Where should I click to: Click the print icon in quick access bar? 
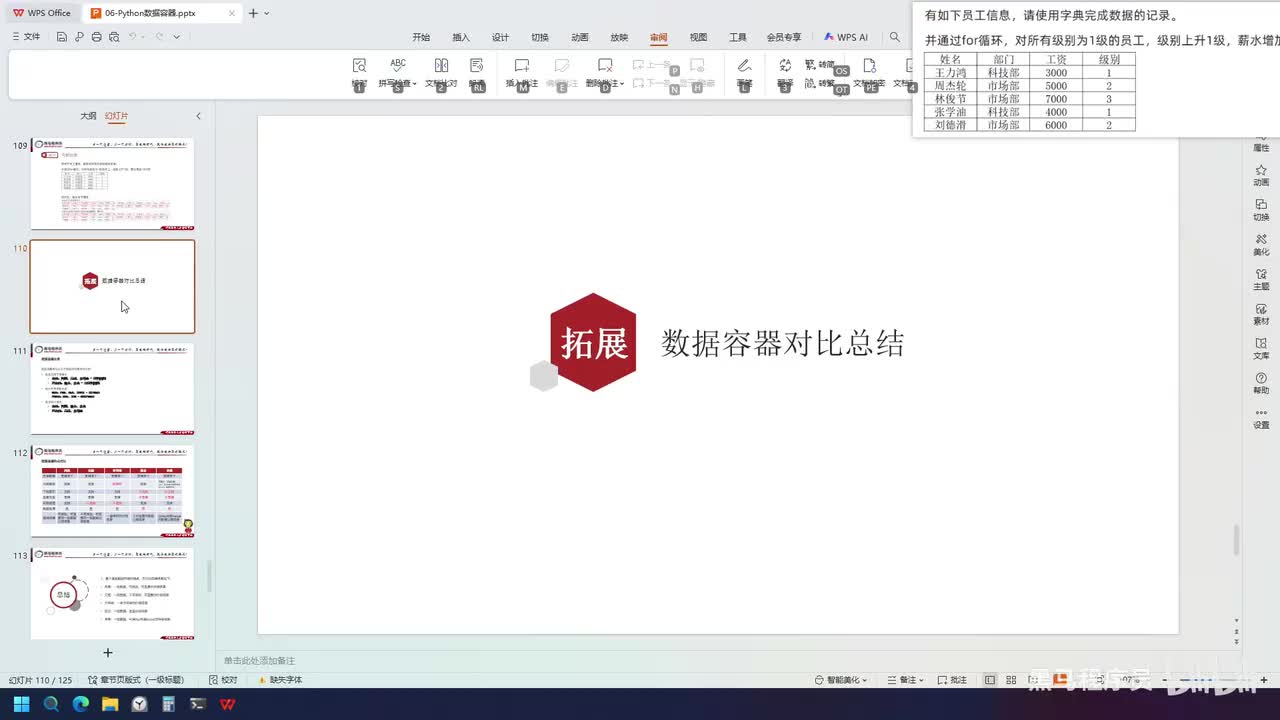[x=96, y=37]
